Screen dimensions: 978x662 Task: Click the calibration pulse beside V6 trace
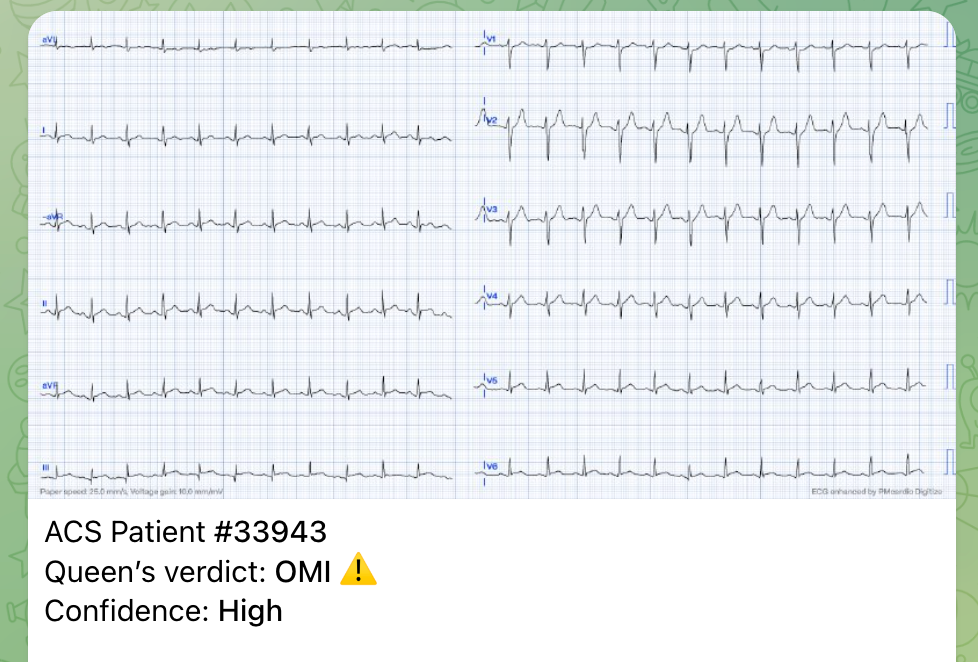click(949, 462)
